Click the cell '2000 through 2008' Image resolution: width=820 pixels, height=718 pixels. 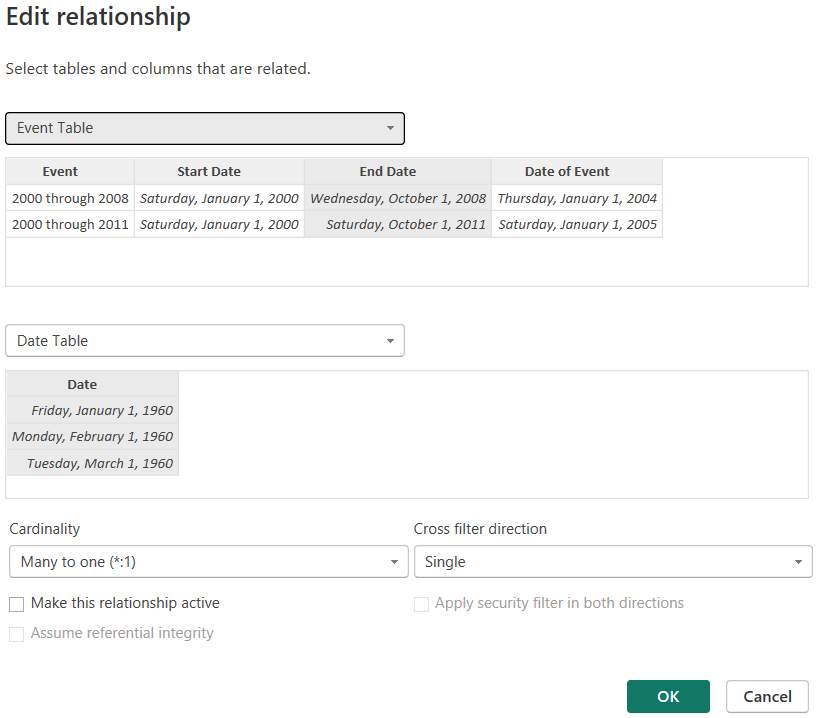(70, 198)
